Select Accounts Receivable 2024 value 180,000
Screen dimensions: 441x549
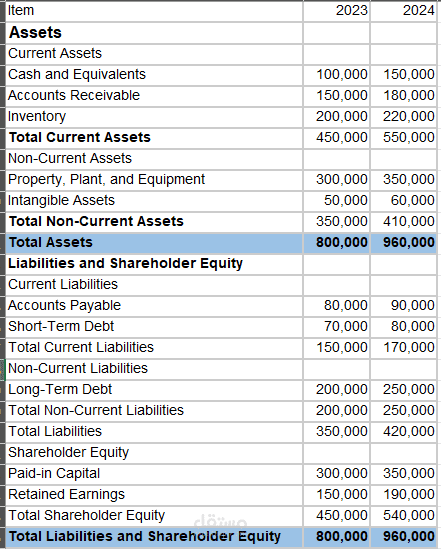tap(404, 96)
